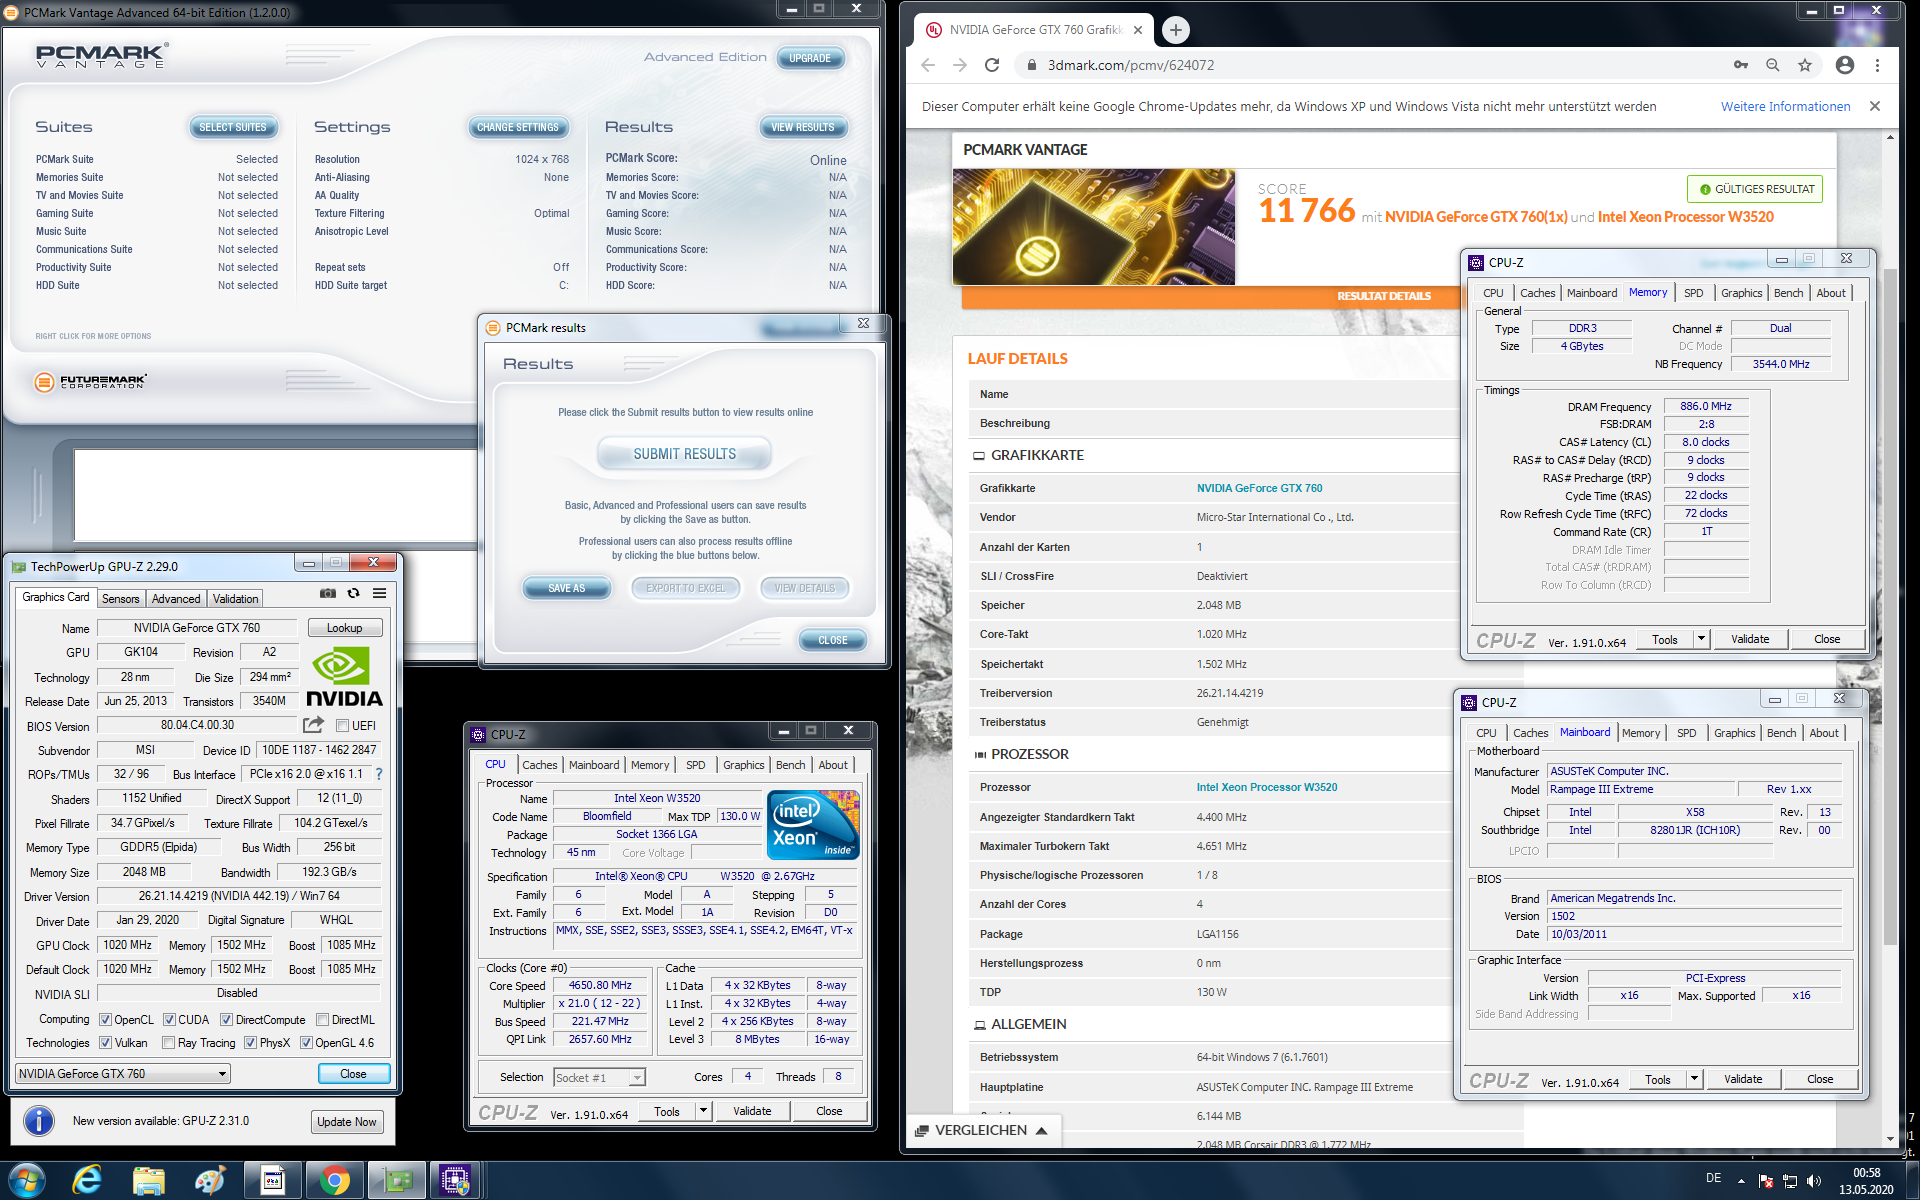This screenshot has height=1200, width=1920.
Task: Open the SPD tab in the Memory CPU-Z window
Action: (1693, 293)
